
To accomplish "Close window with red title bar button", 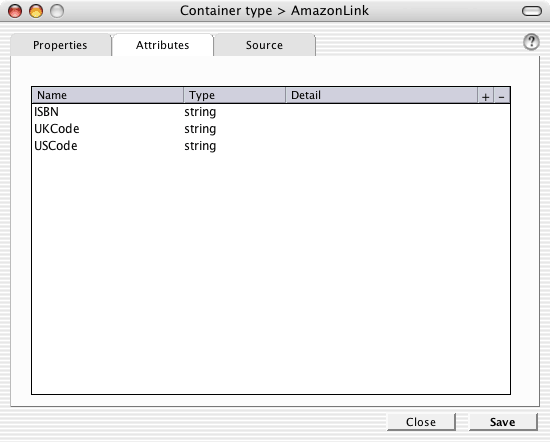I will click(15, 11).
